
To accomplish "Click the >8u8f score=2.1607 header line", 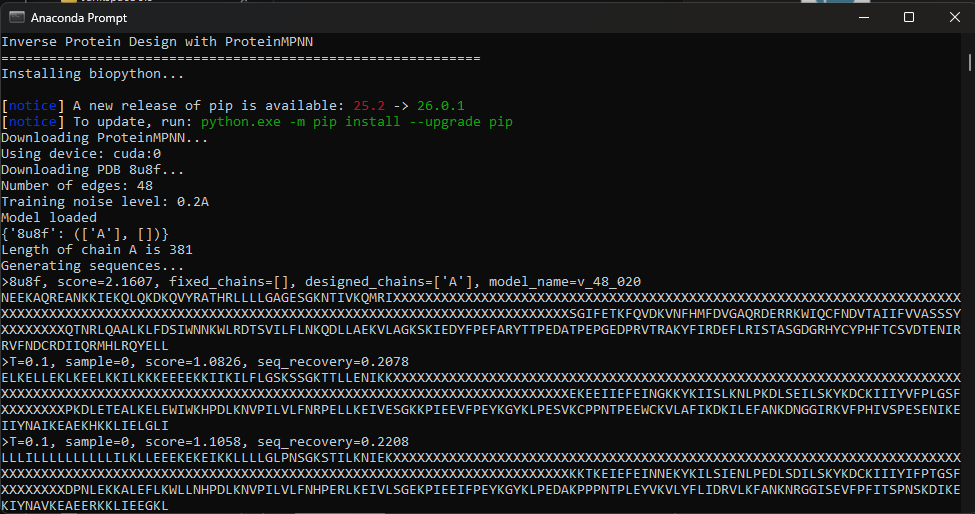I will click(321, 282).
